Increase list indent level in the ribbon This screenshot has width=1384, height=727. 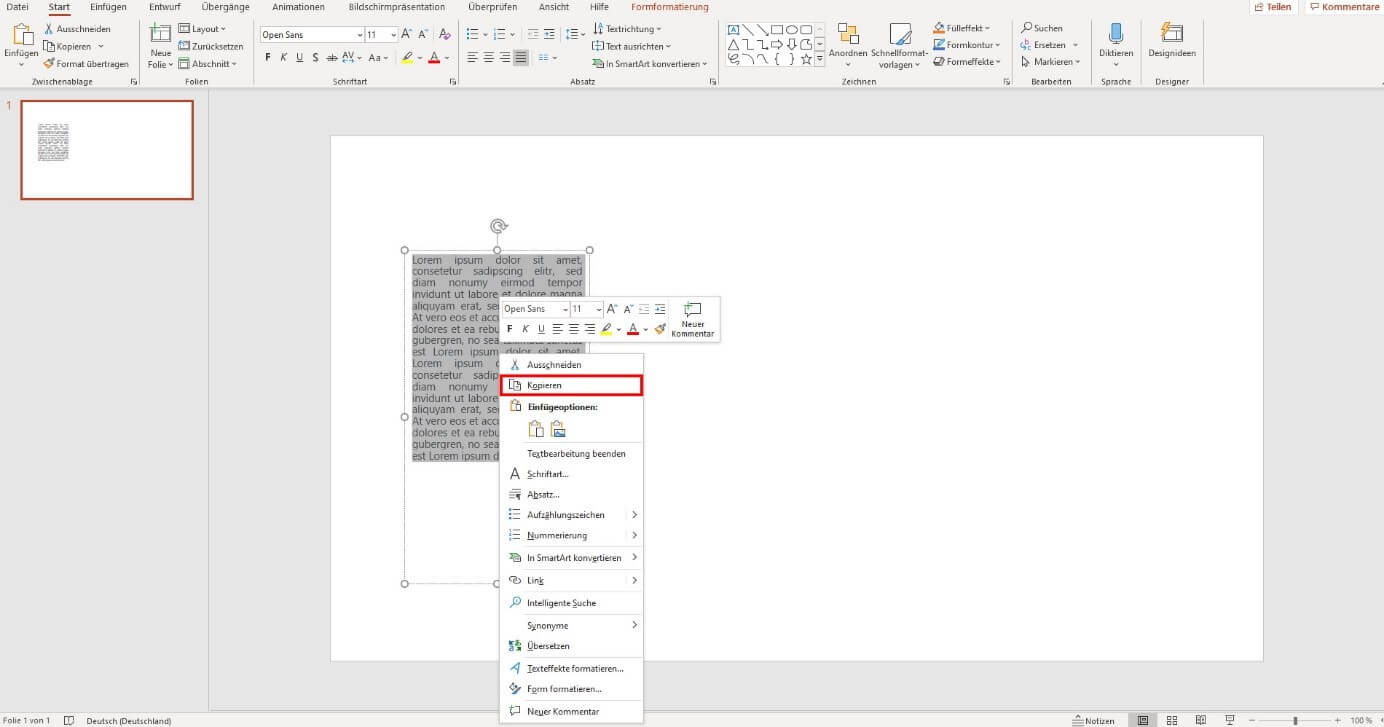point(550,34)
